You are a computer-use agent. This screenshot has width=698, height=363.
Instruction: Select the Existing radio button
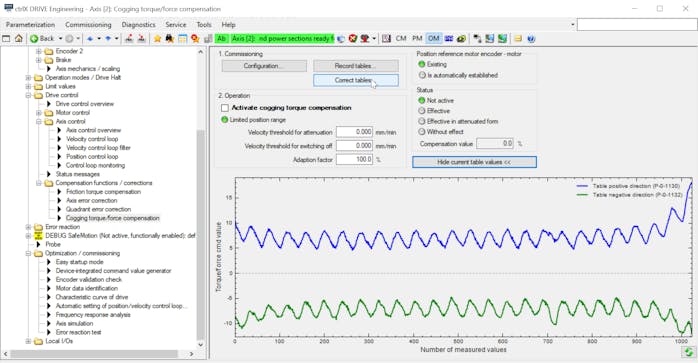[x=422, y=65]
